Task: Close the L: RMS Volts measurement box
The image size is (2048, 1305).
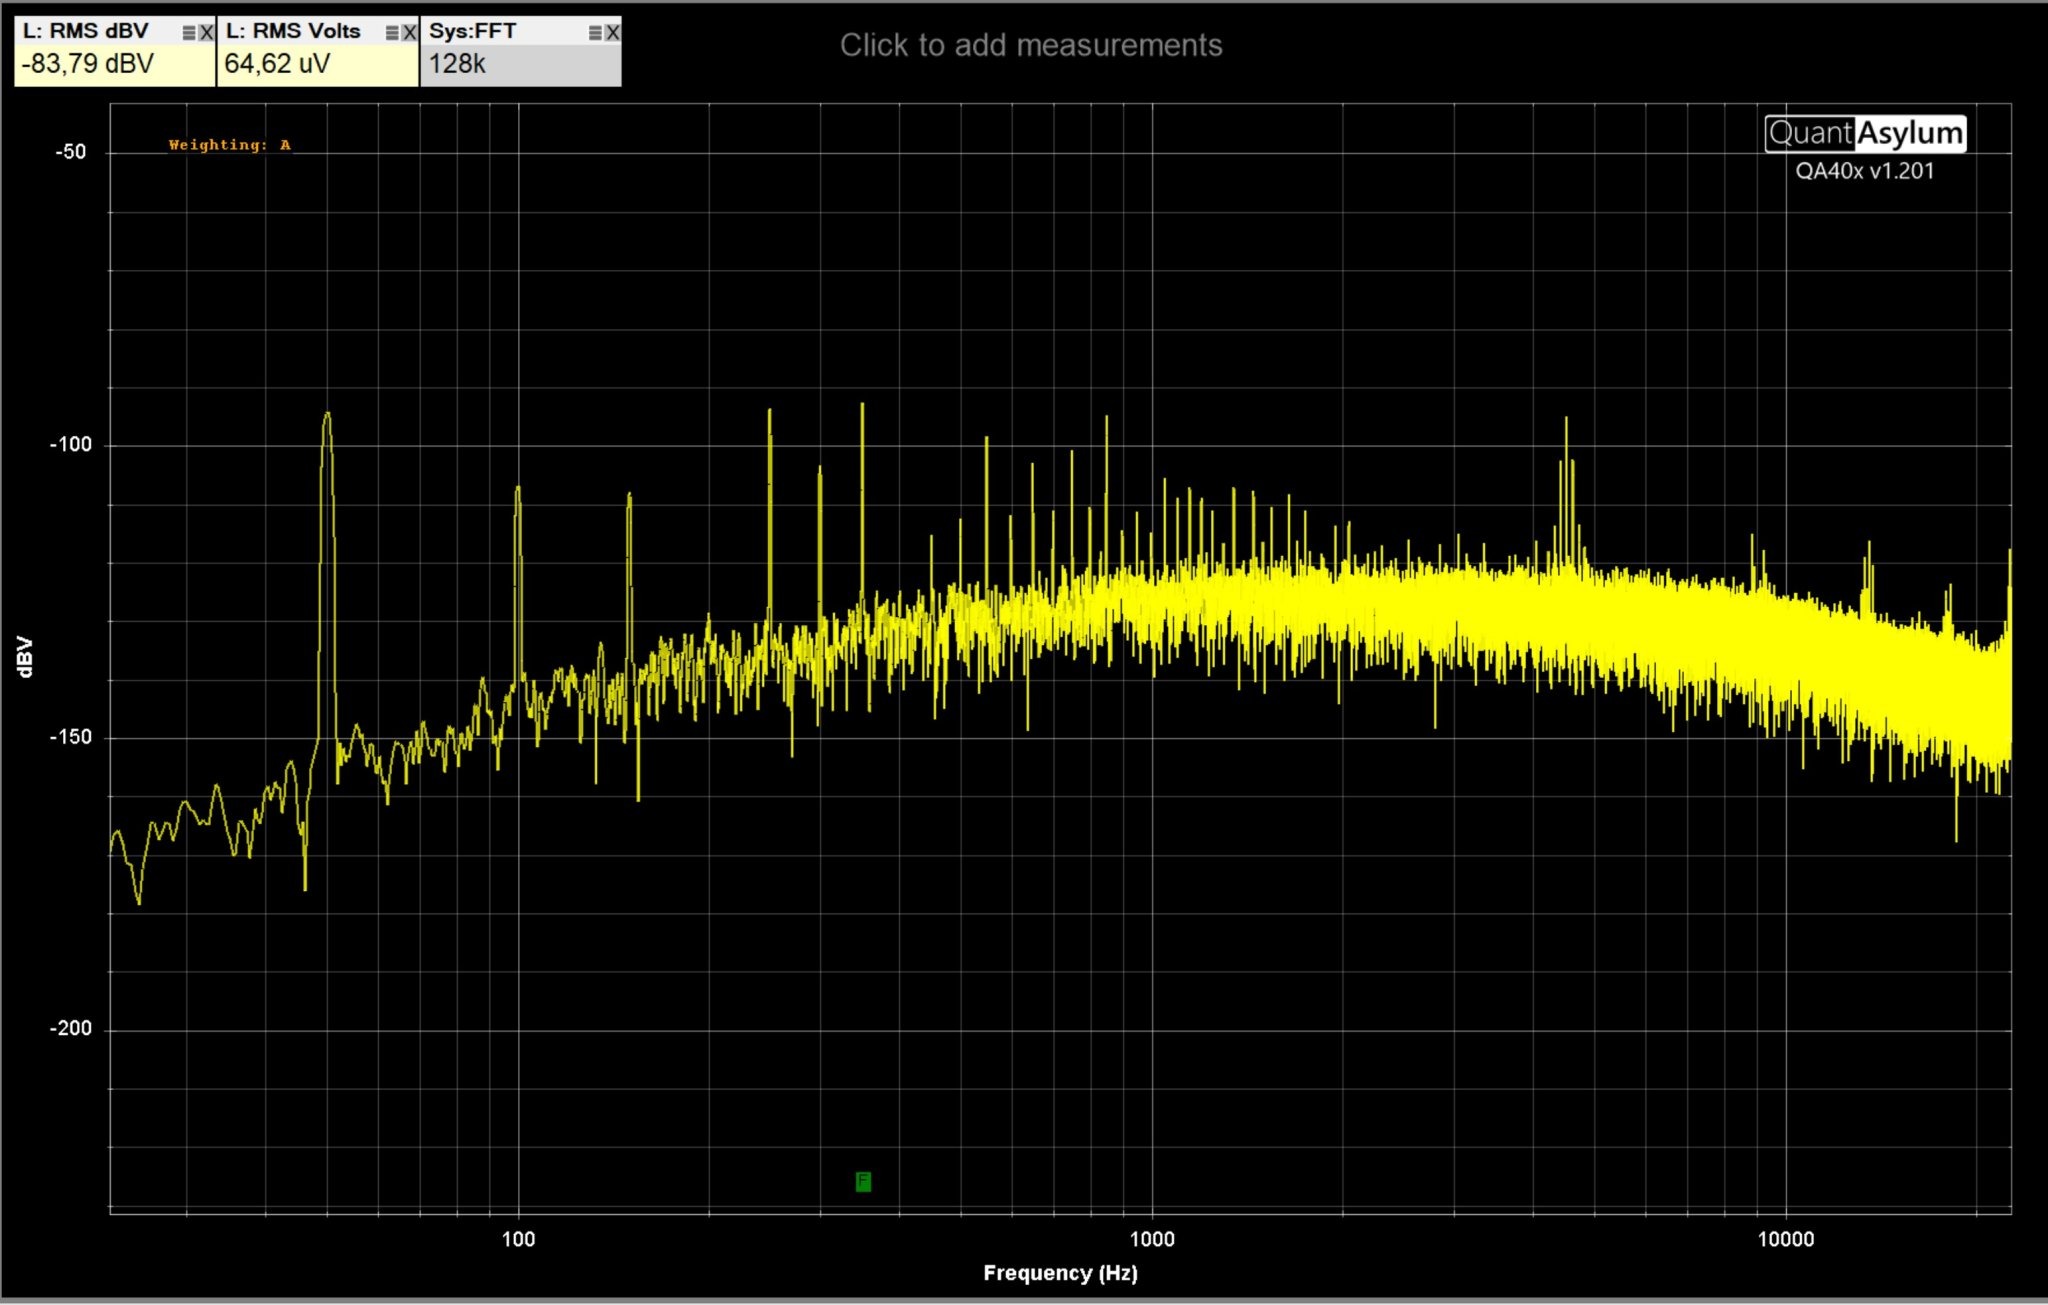Action: click(x=409, y=33)
